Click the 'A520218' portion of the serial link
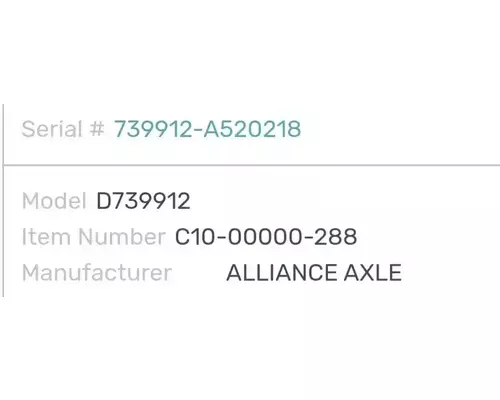Screen dimensions: 500x400 [252, 129]
